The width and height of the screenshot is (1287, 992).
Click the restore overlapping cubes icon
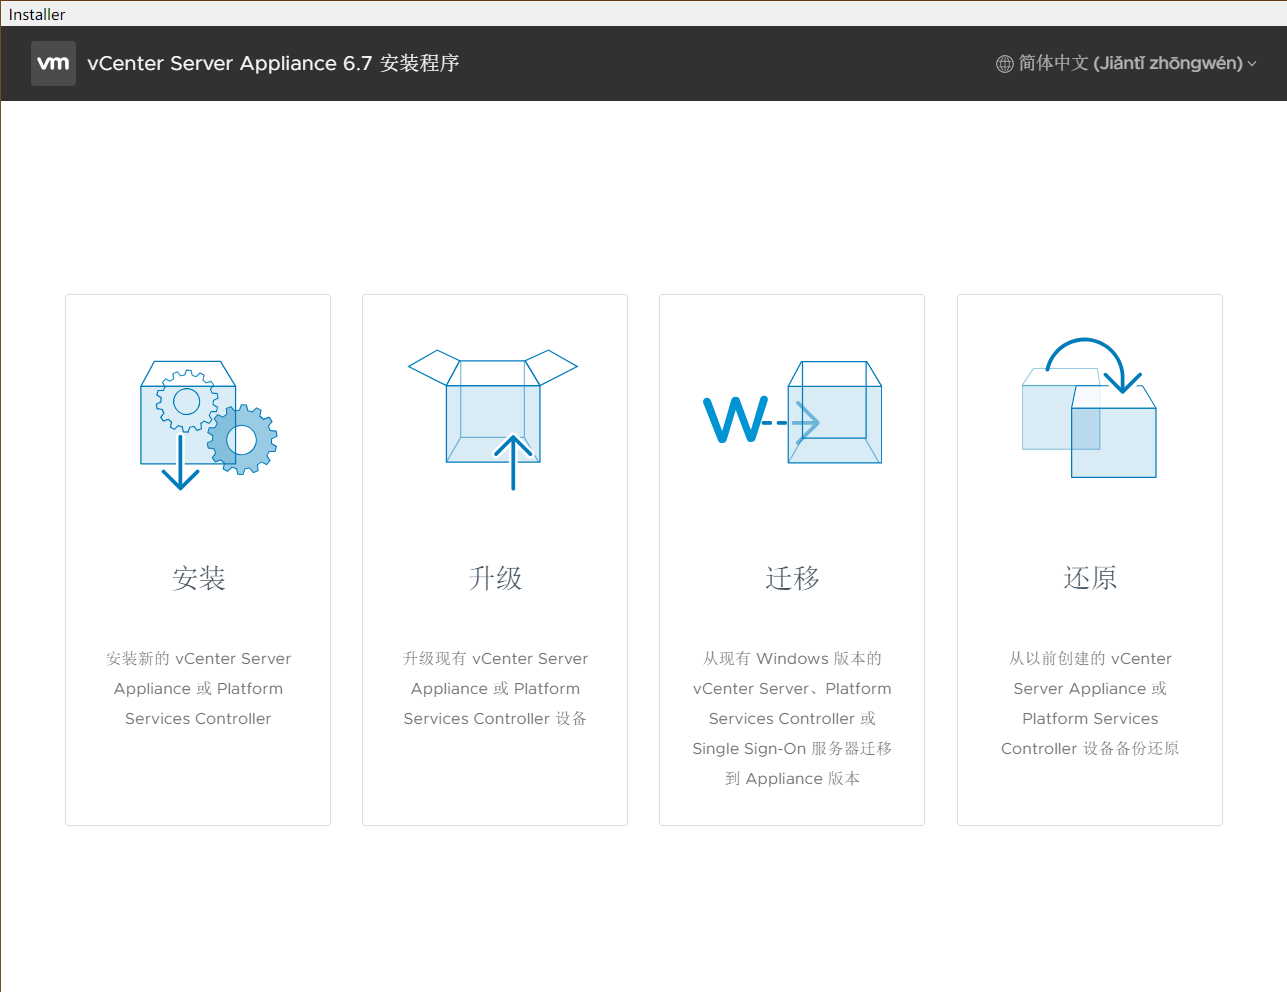click(1089, 408)
